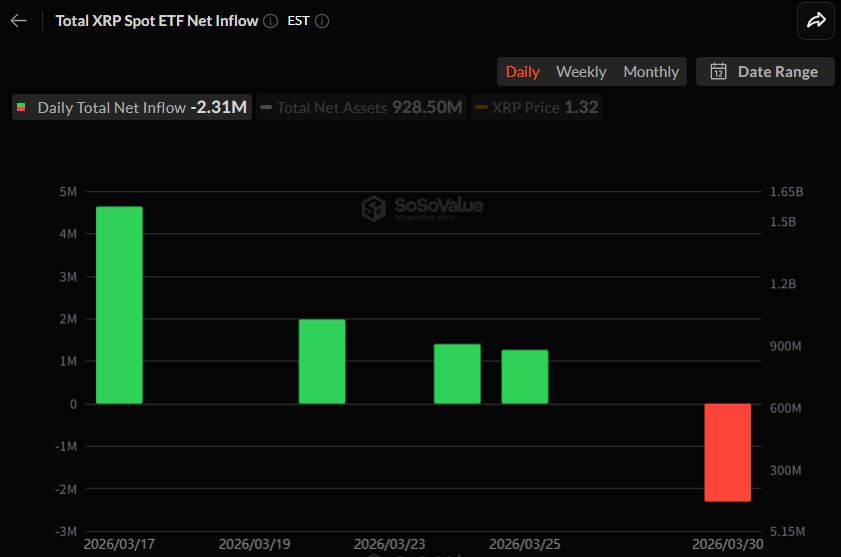
Task: Click green-red Daily Total Net Inflow legend icon
Action: (x=22, y=107)
